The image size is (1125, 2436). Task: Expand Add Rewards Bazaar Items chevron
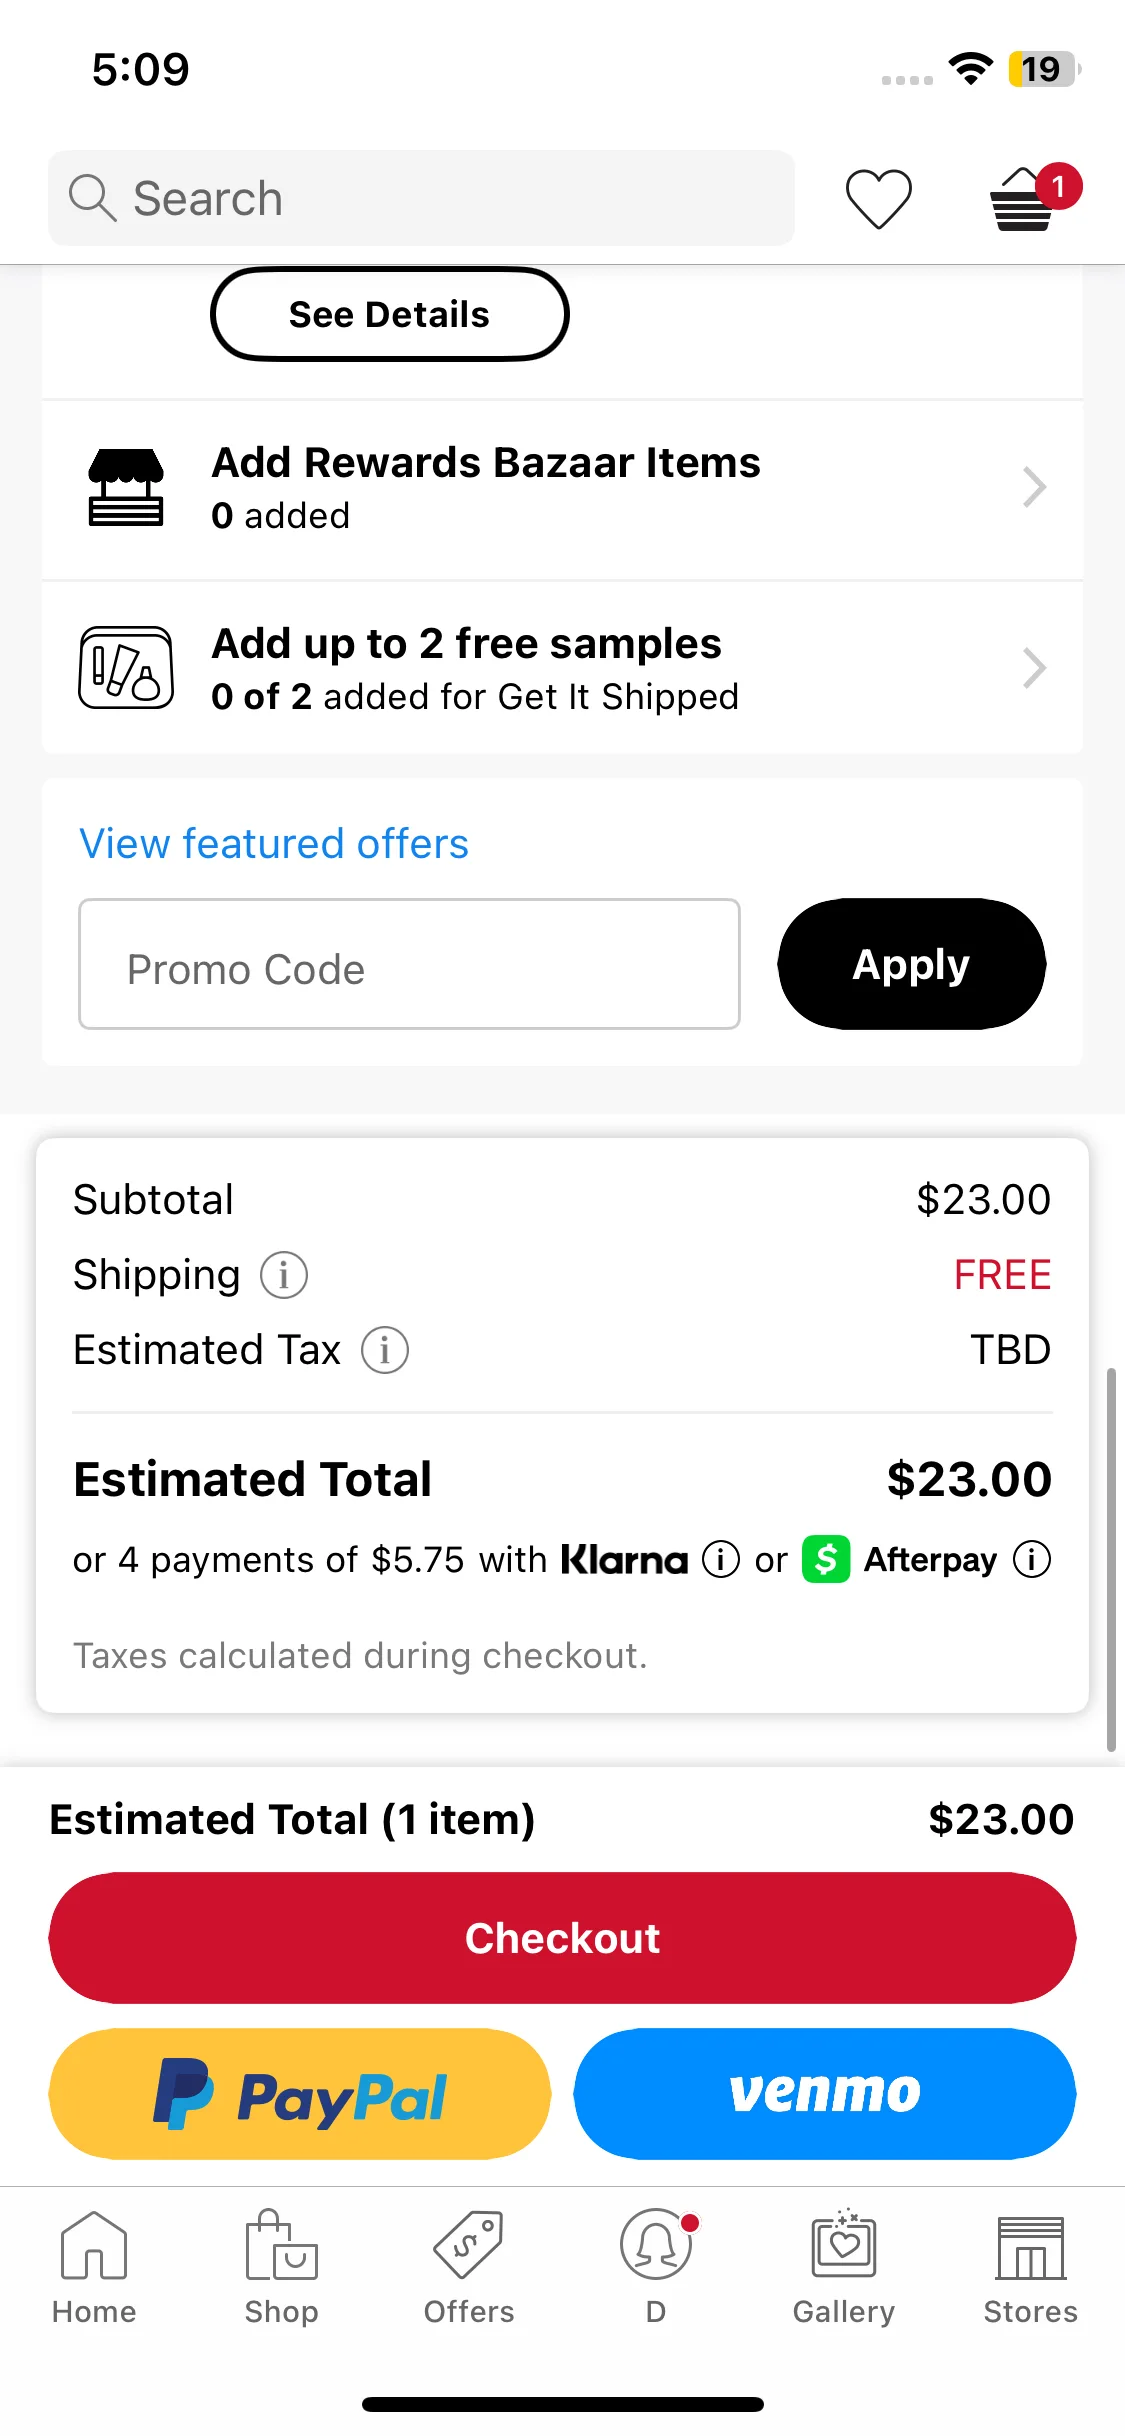pos(1035,488)
